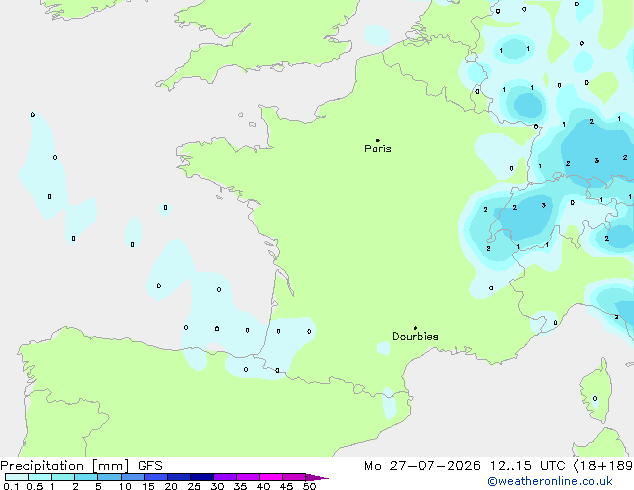Click the Dourbies location label
Screen dimensions: 634x490
tap(415, 336)
